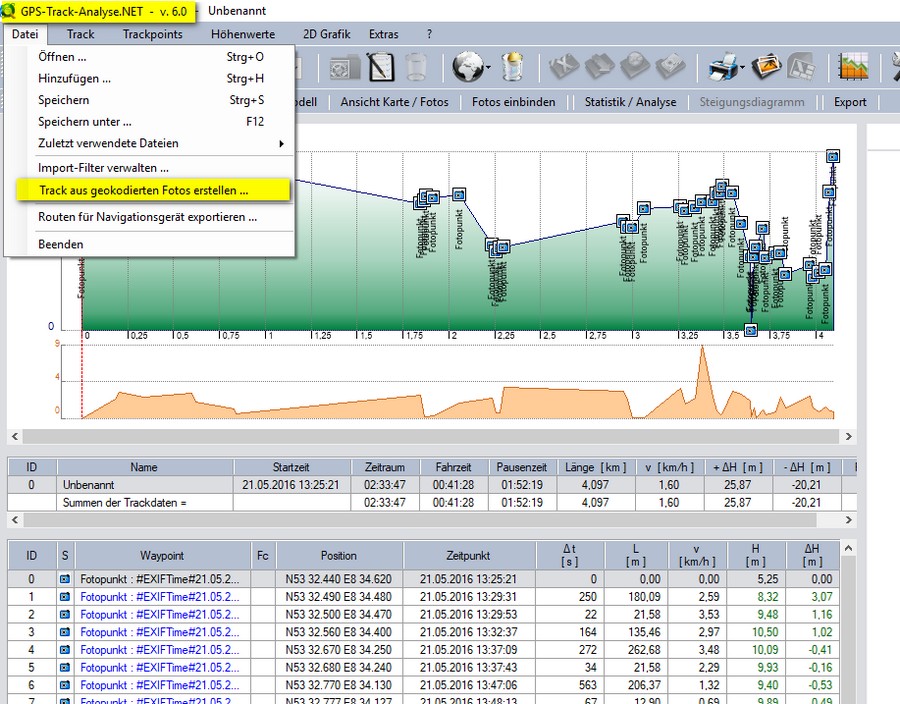This screenshot has height=704, width=900.
Task: Click the Waypoint column header
Action: [x=162, y=555]
